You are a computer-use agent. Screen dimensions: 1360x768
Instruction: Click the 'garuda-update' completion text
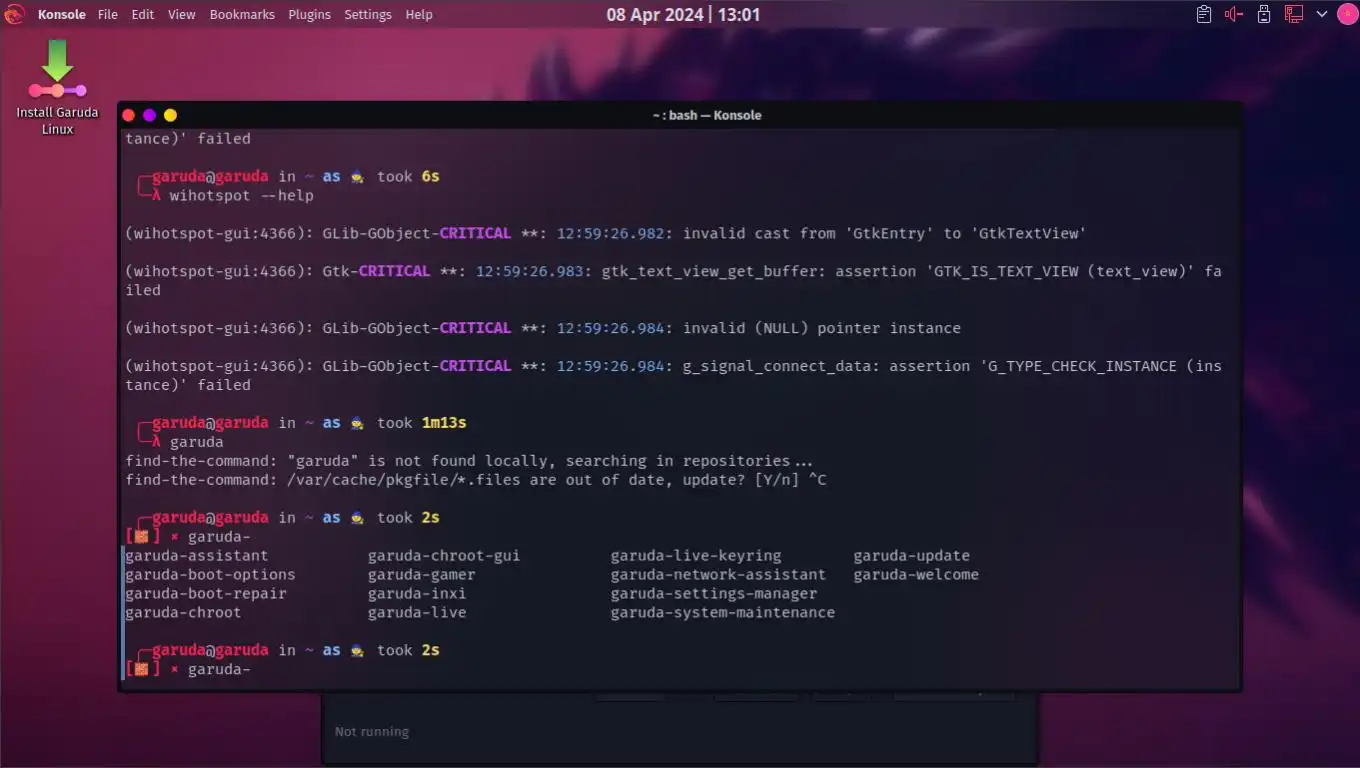click(912, 555)
